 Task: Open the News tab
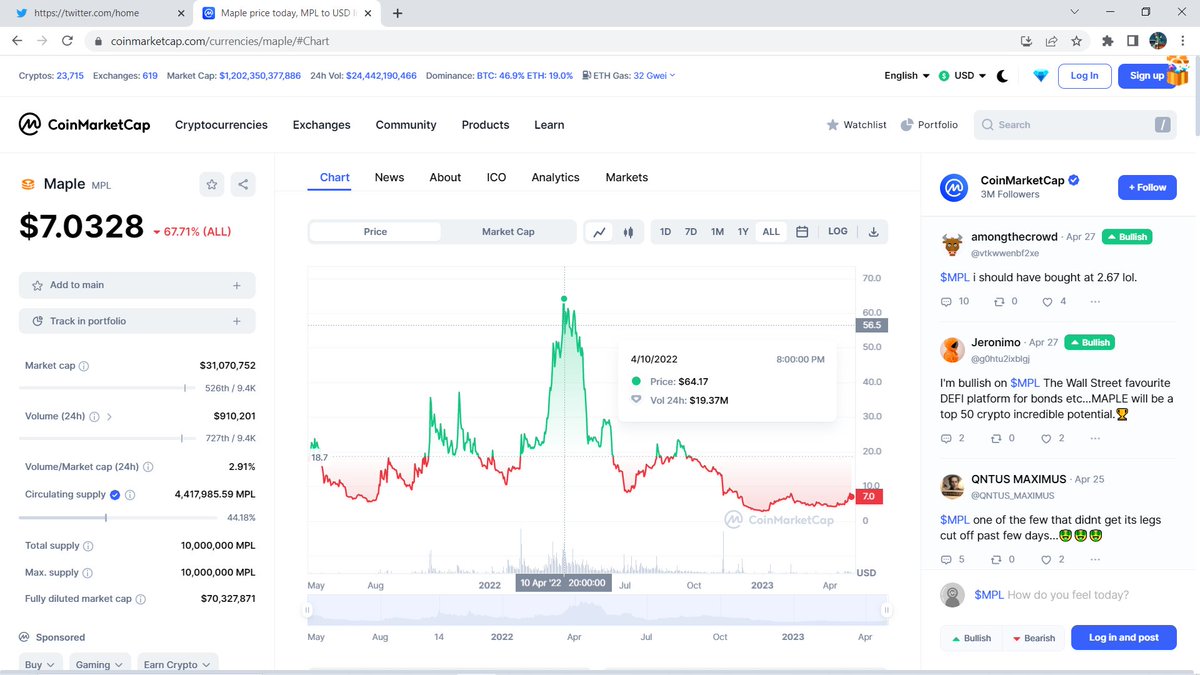click(x=389, y=177)
